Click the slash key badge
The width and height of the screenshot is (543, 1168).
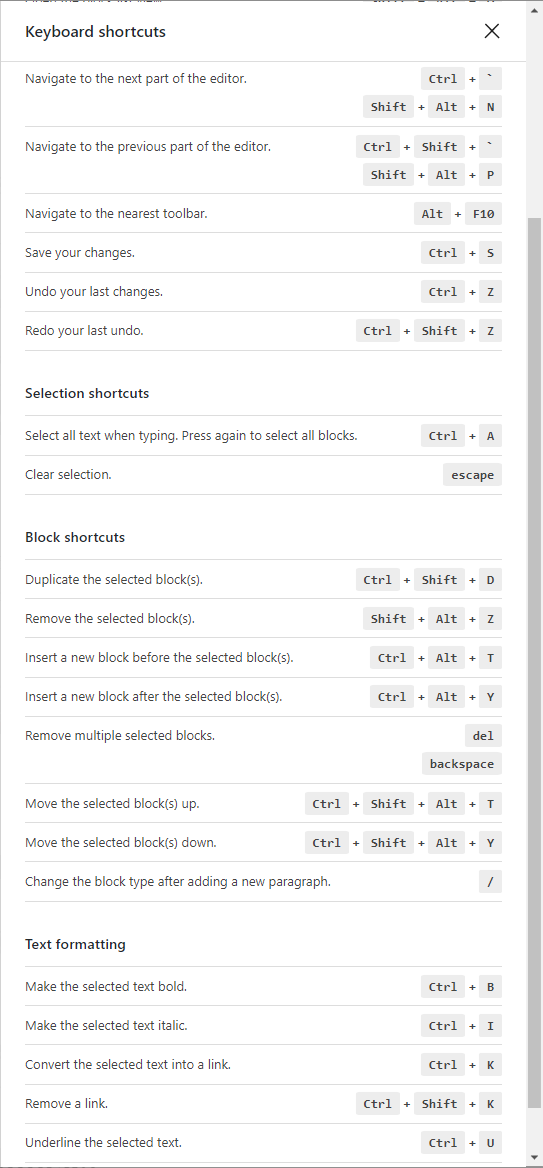[x=490, y=882]
